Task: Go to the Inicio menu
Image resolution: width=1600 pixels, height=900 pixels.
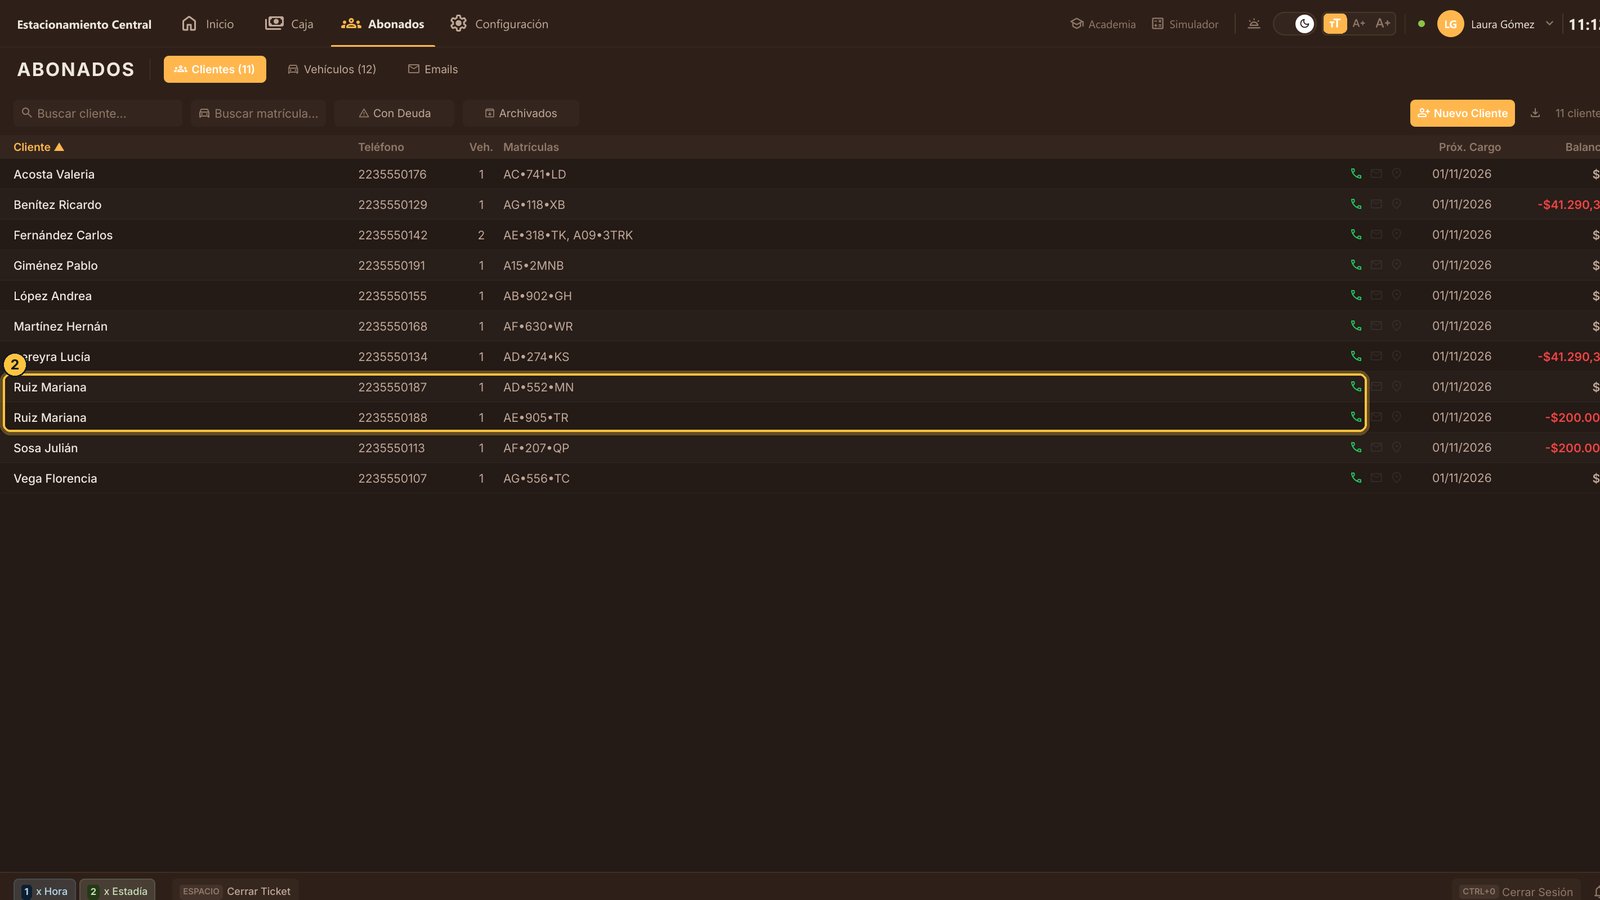Action: [208, 24]
